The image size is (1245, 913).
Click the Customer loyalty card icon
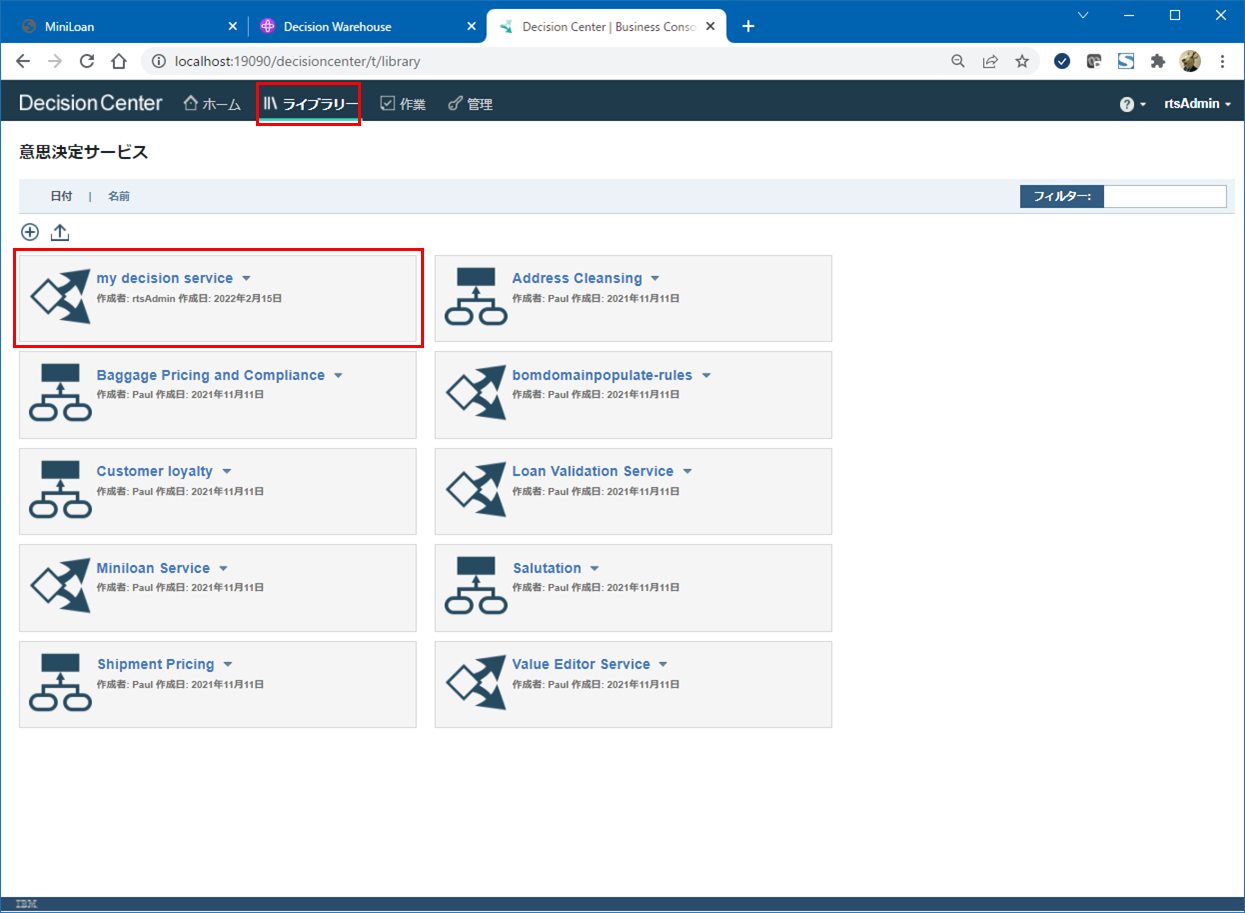pos(60,489)
